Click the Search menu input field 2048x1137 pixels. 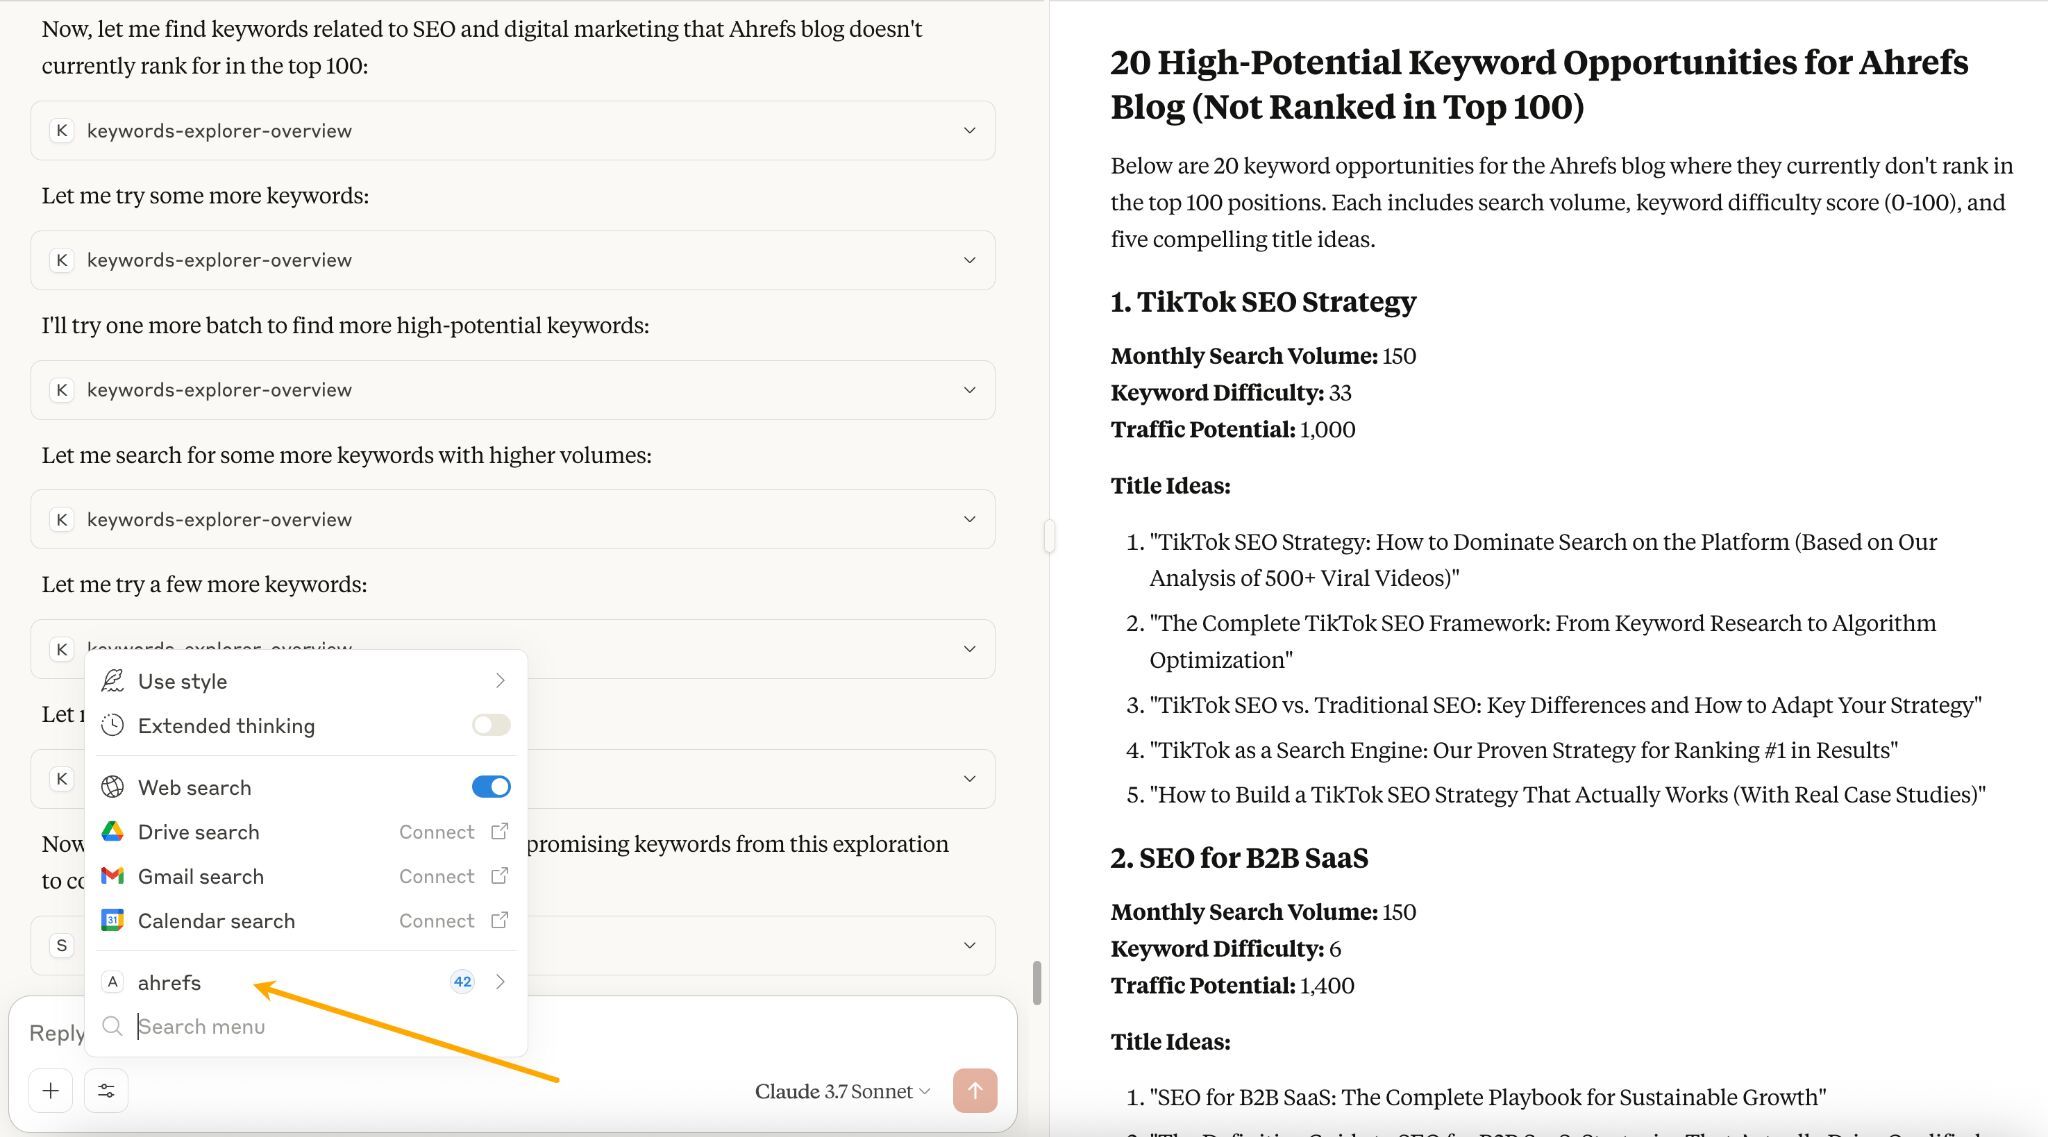[x=250, y=1026]
